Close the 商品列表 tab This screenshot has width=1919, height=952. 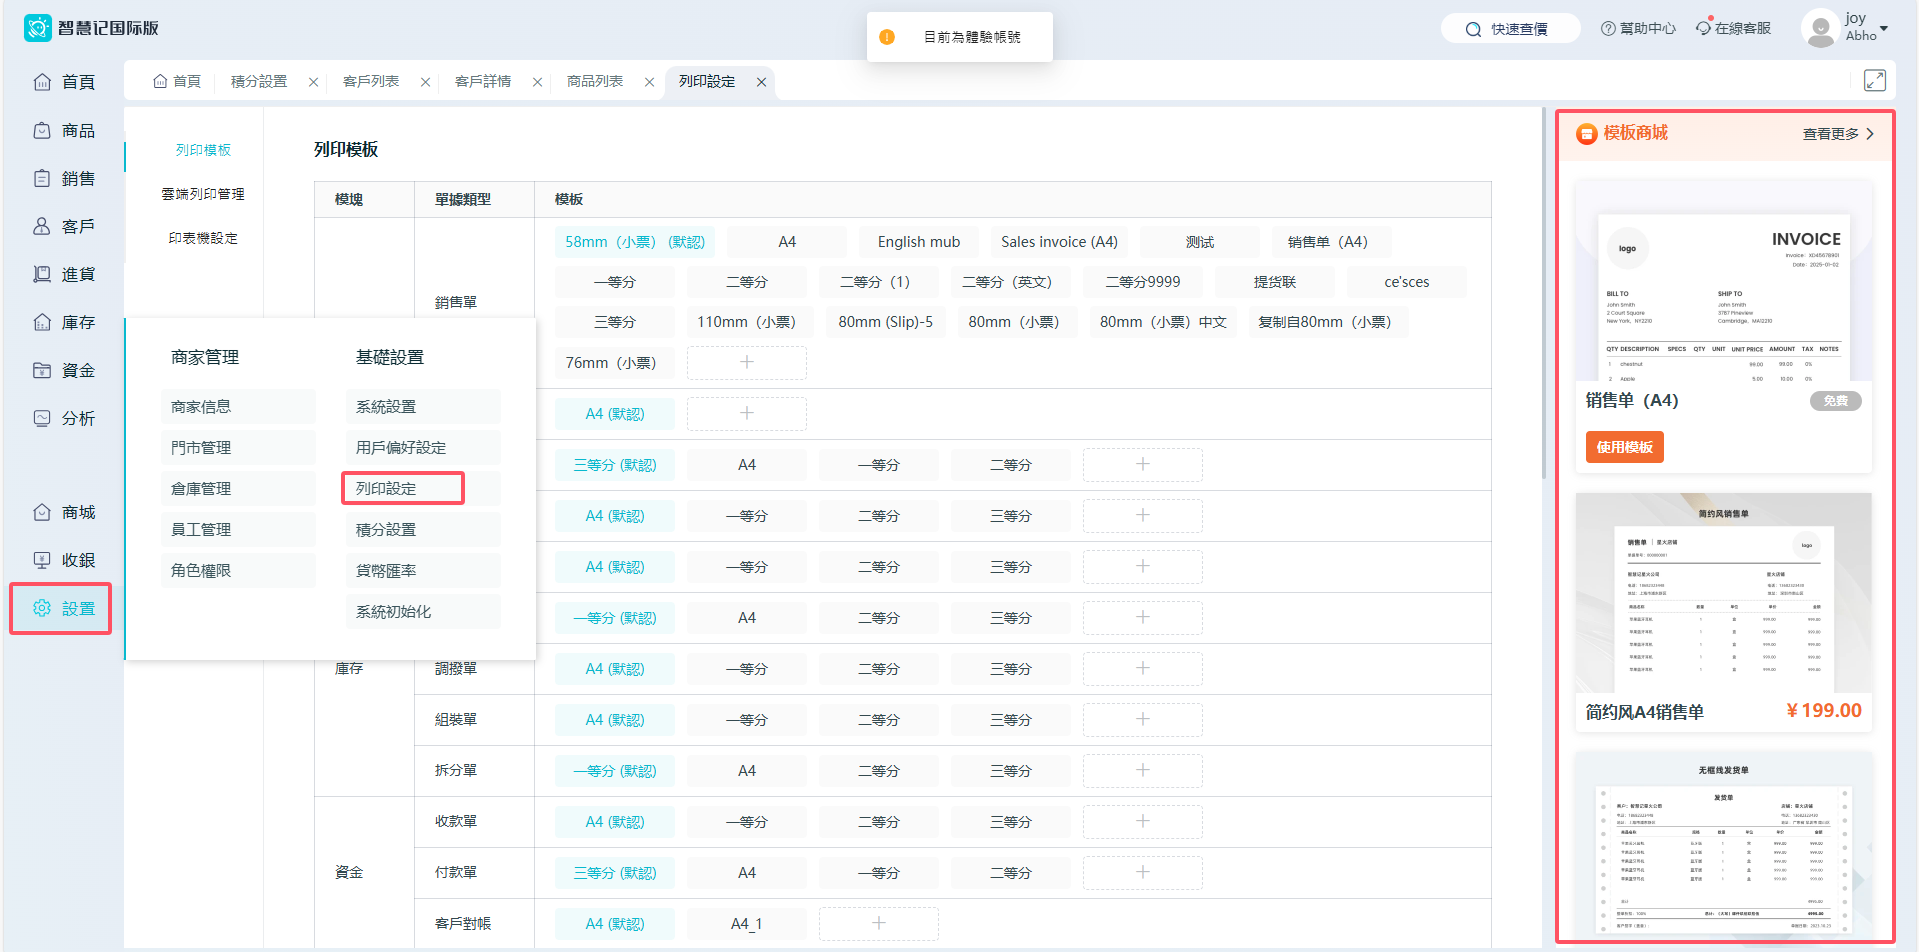click(649, 82)
